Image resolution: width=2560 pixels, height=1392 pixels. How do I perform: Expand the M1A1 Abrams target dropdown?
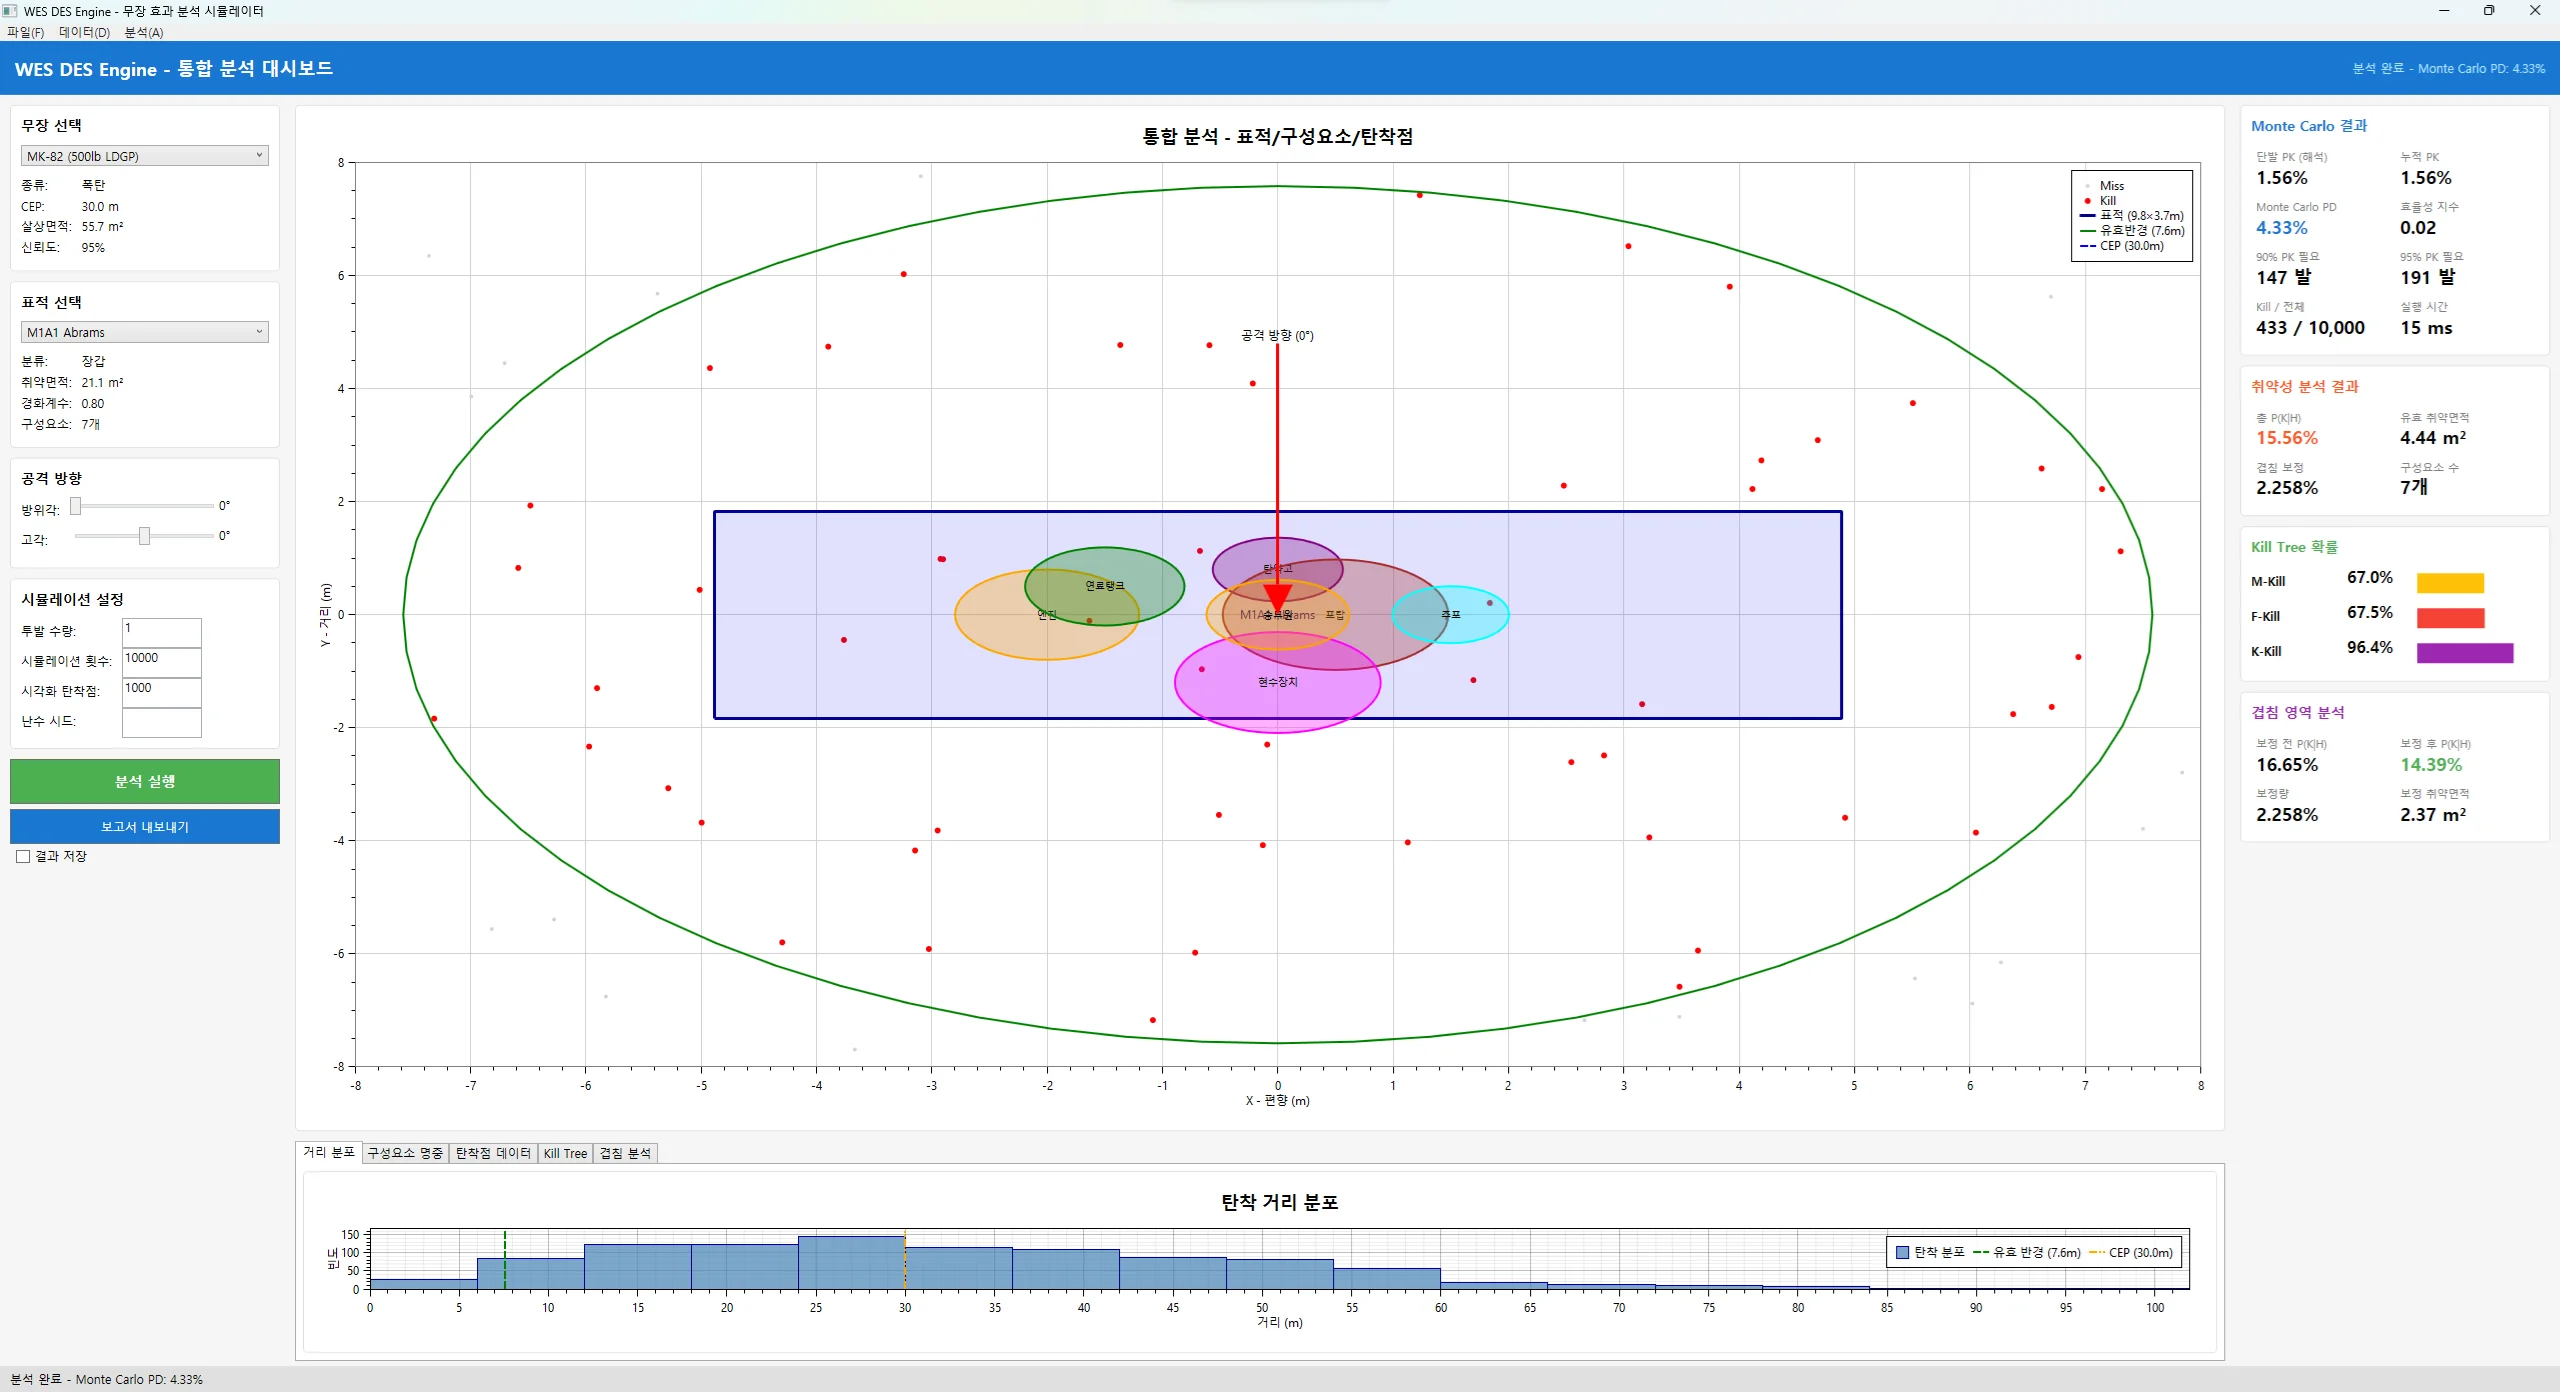145,332
